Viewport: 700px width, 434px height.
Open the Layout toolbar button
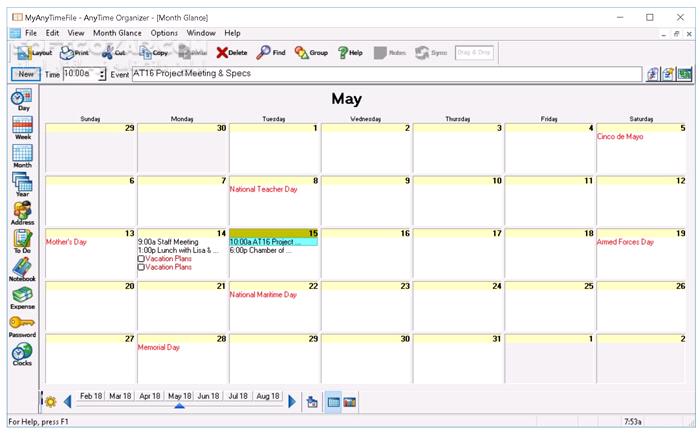[34, 53]
